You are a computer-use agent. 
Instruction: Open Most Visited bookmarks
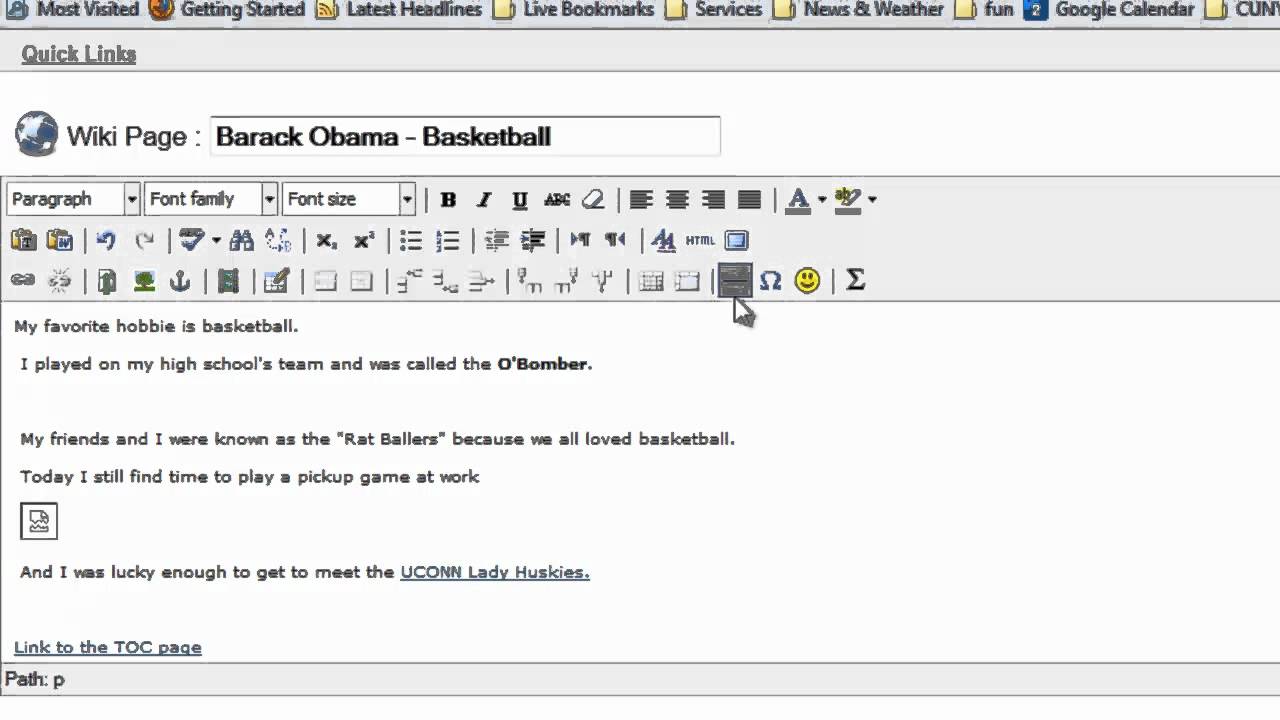[73, 10]
